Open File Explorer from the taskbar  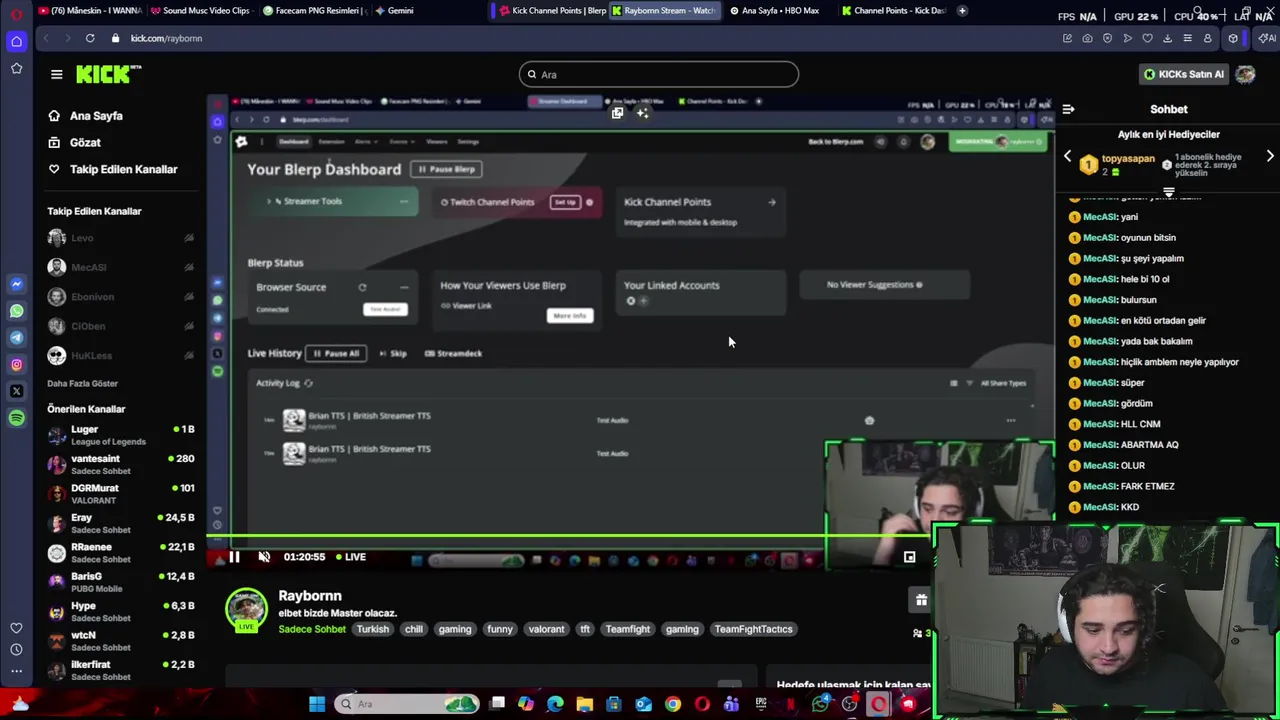(585, 704)
